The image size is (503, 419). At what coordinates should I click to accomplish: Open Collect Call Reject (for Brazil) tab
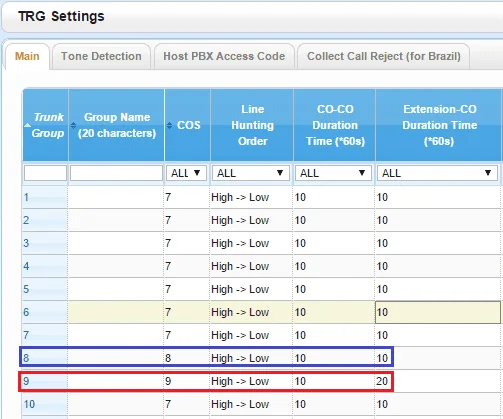(384, 56)
